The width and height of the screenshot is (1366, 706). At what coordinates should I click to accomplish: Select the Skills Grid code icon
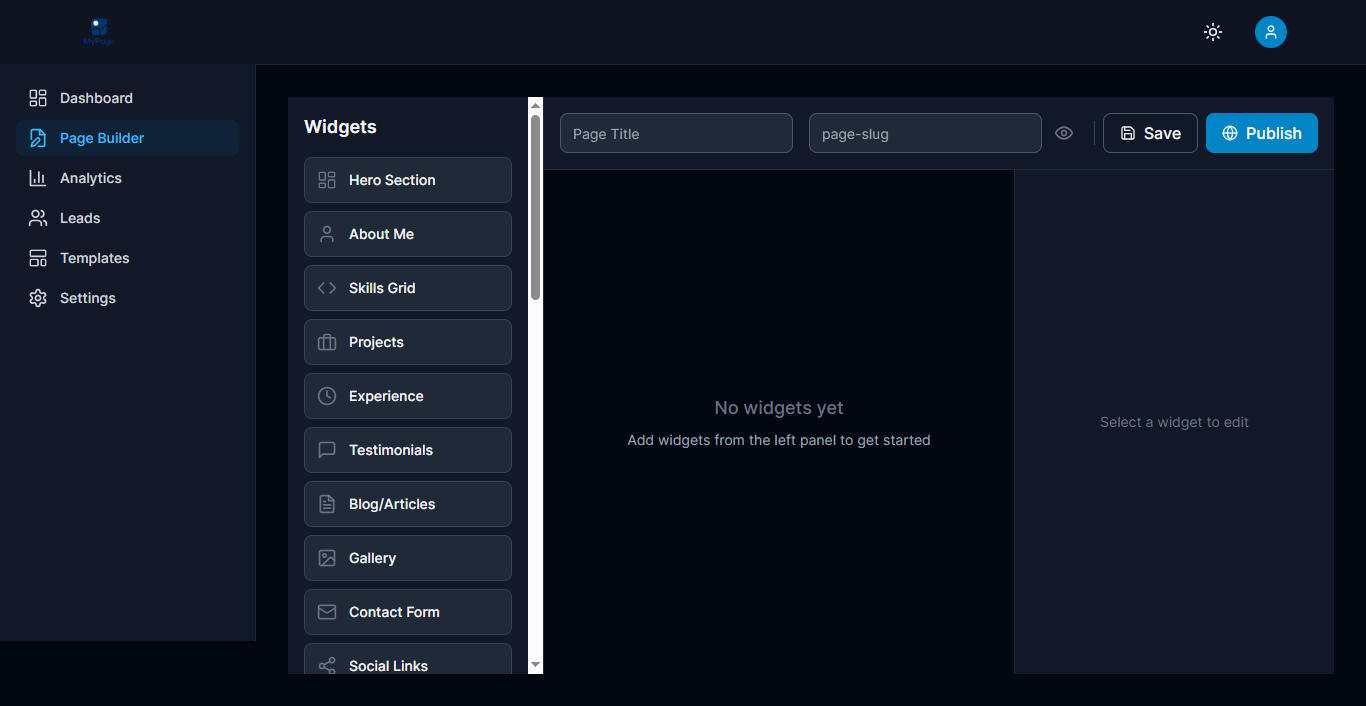pos(326,287)
